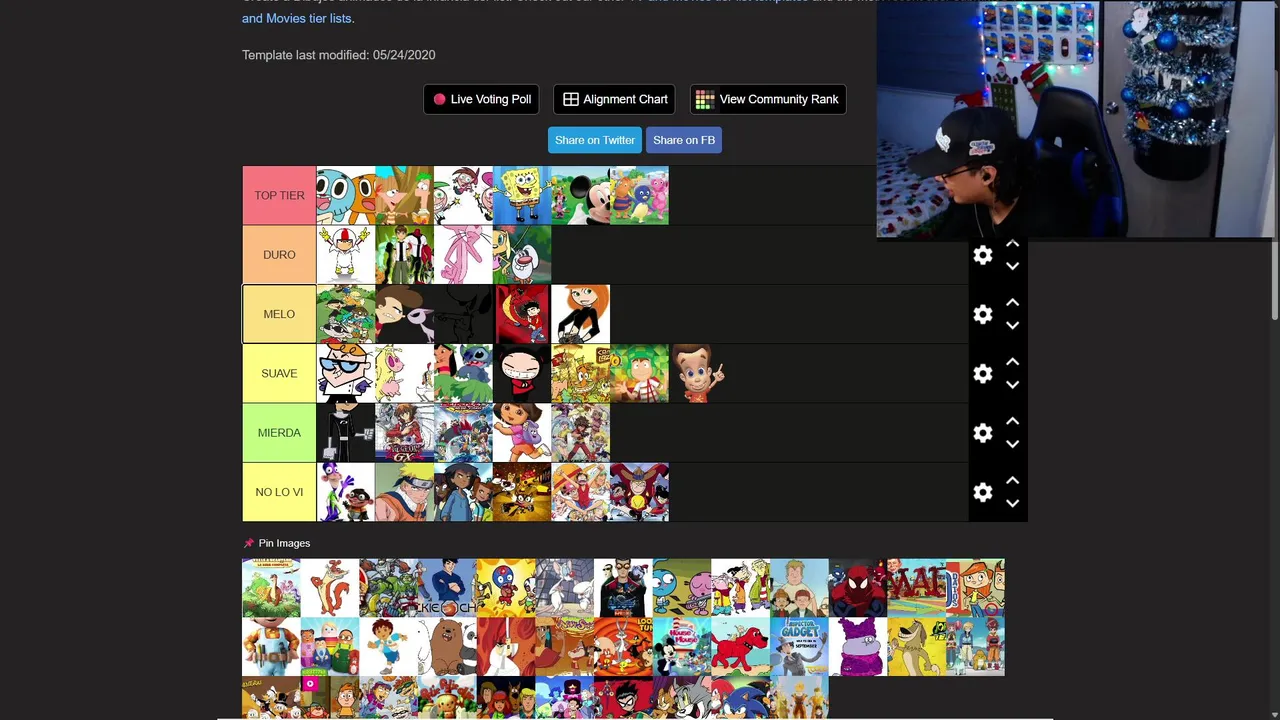Select the Mickey Mouse image in TOP TIER
The image size is (1280, 720).
tap(580, 196)
